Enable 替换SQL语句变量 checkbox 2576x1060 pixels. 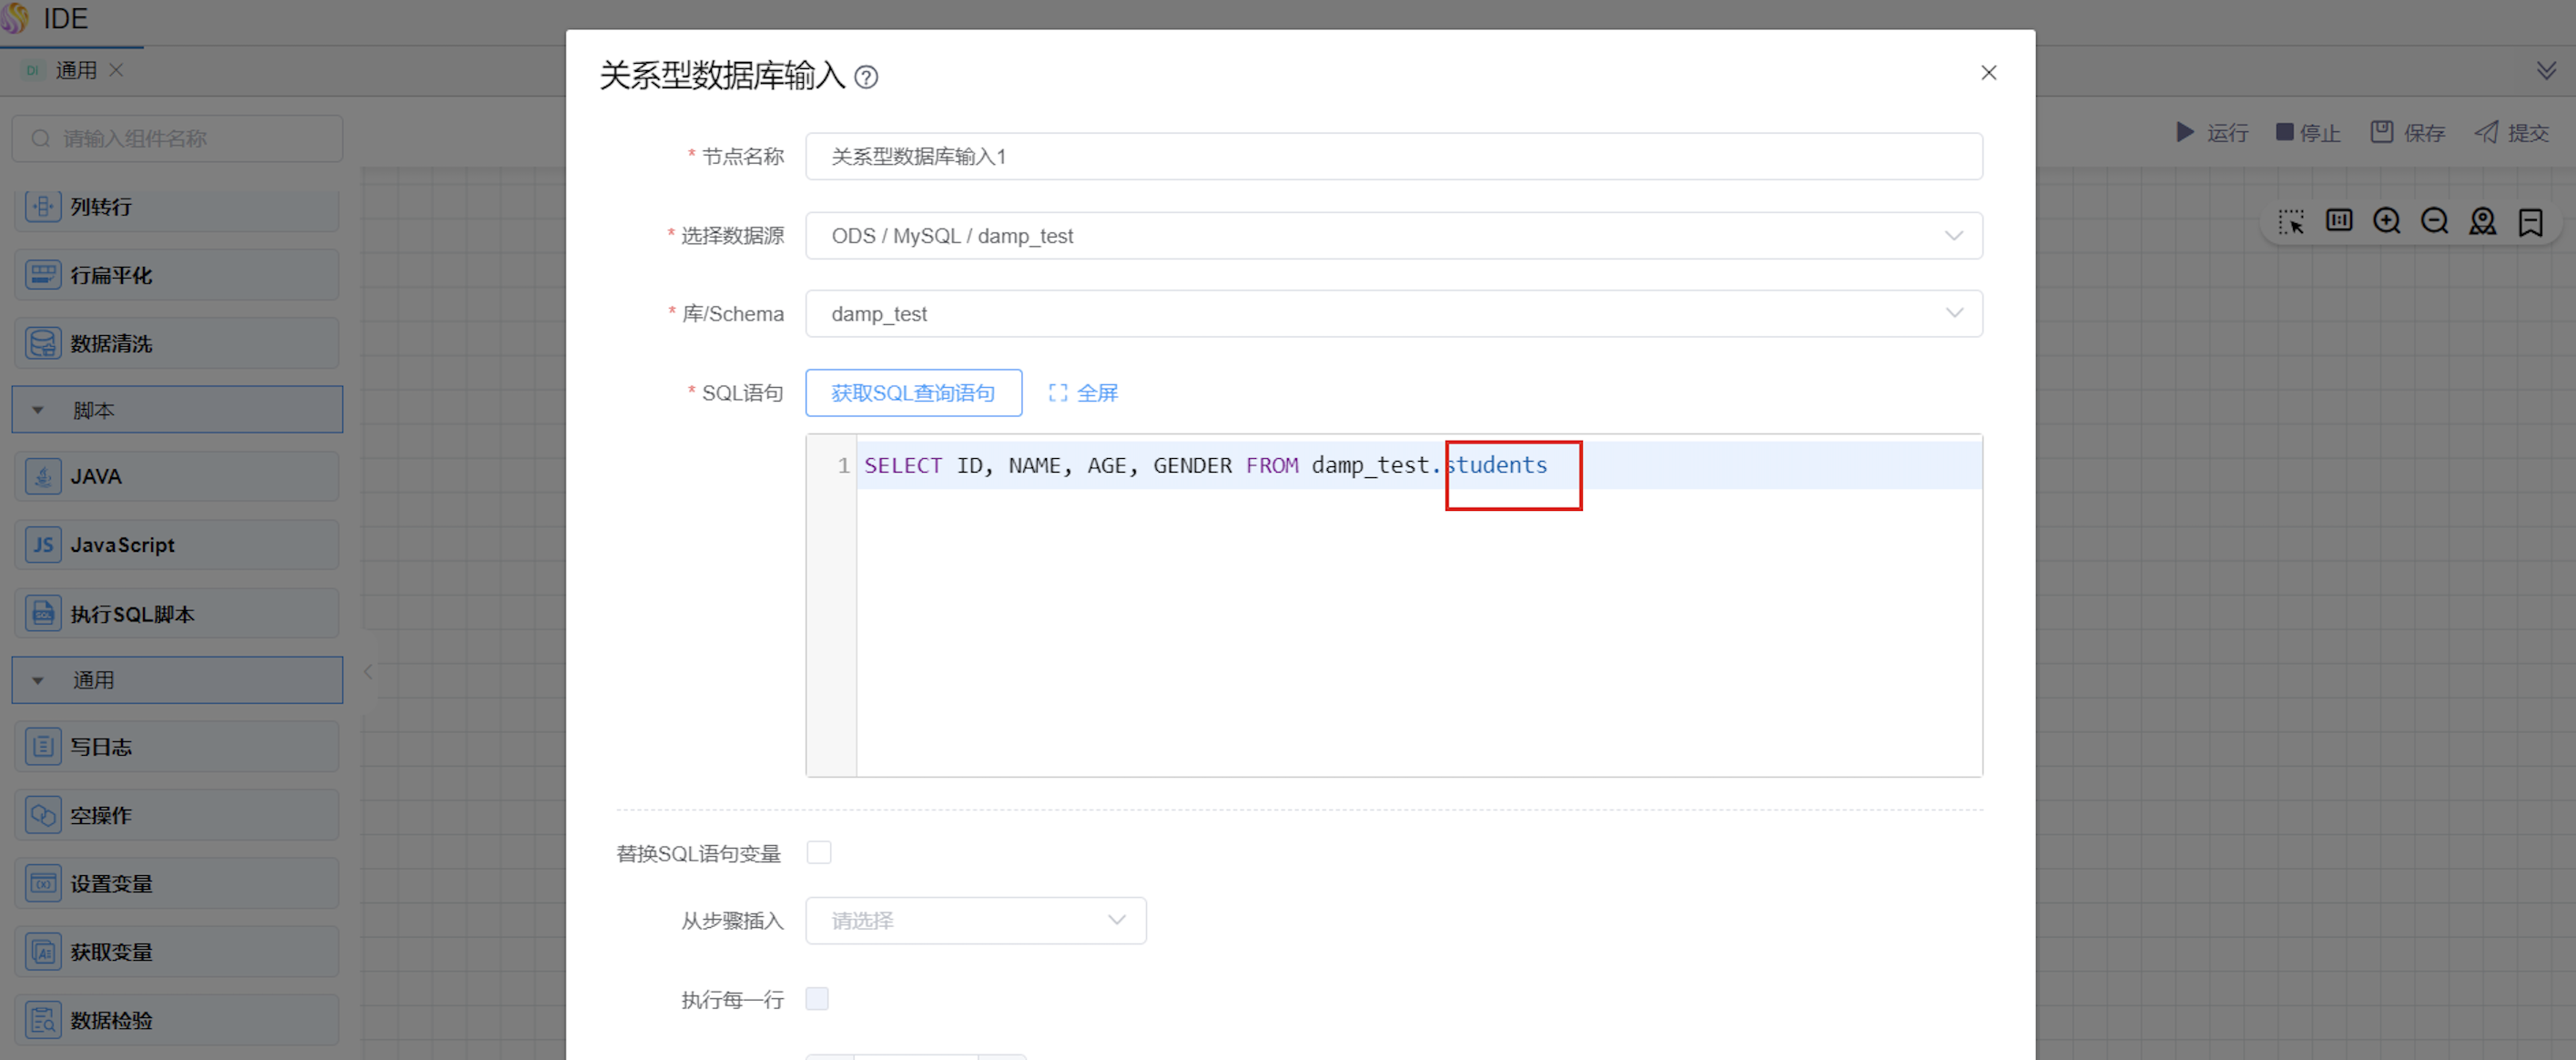coord(819,852)
